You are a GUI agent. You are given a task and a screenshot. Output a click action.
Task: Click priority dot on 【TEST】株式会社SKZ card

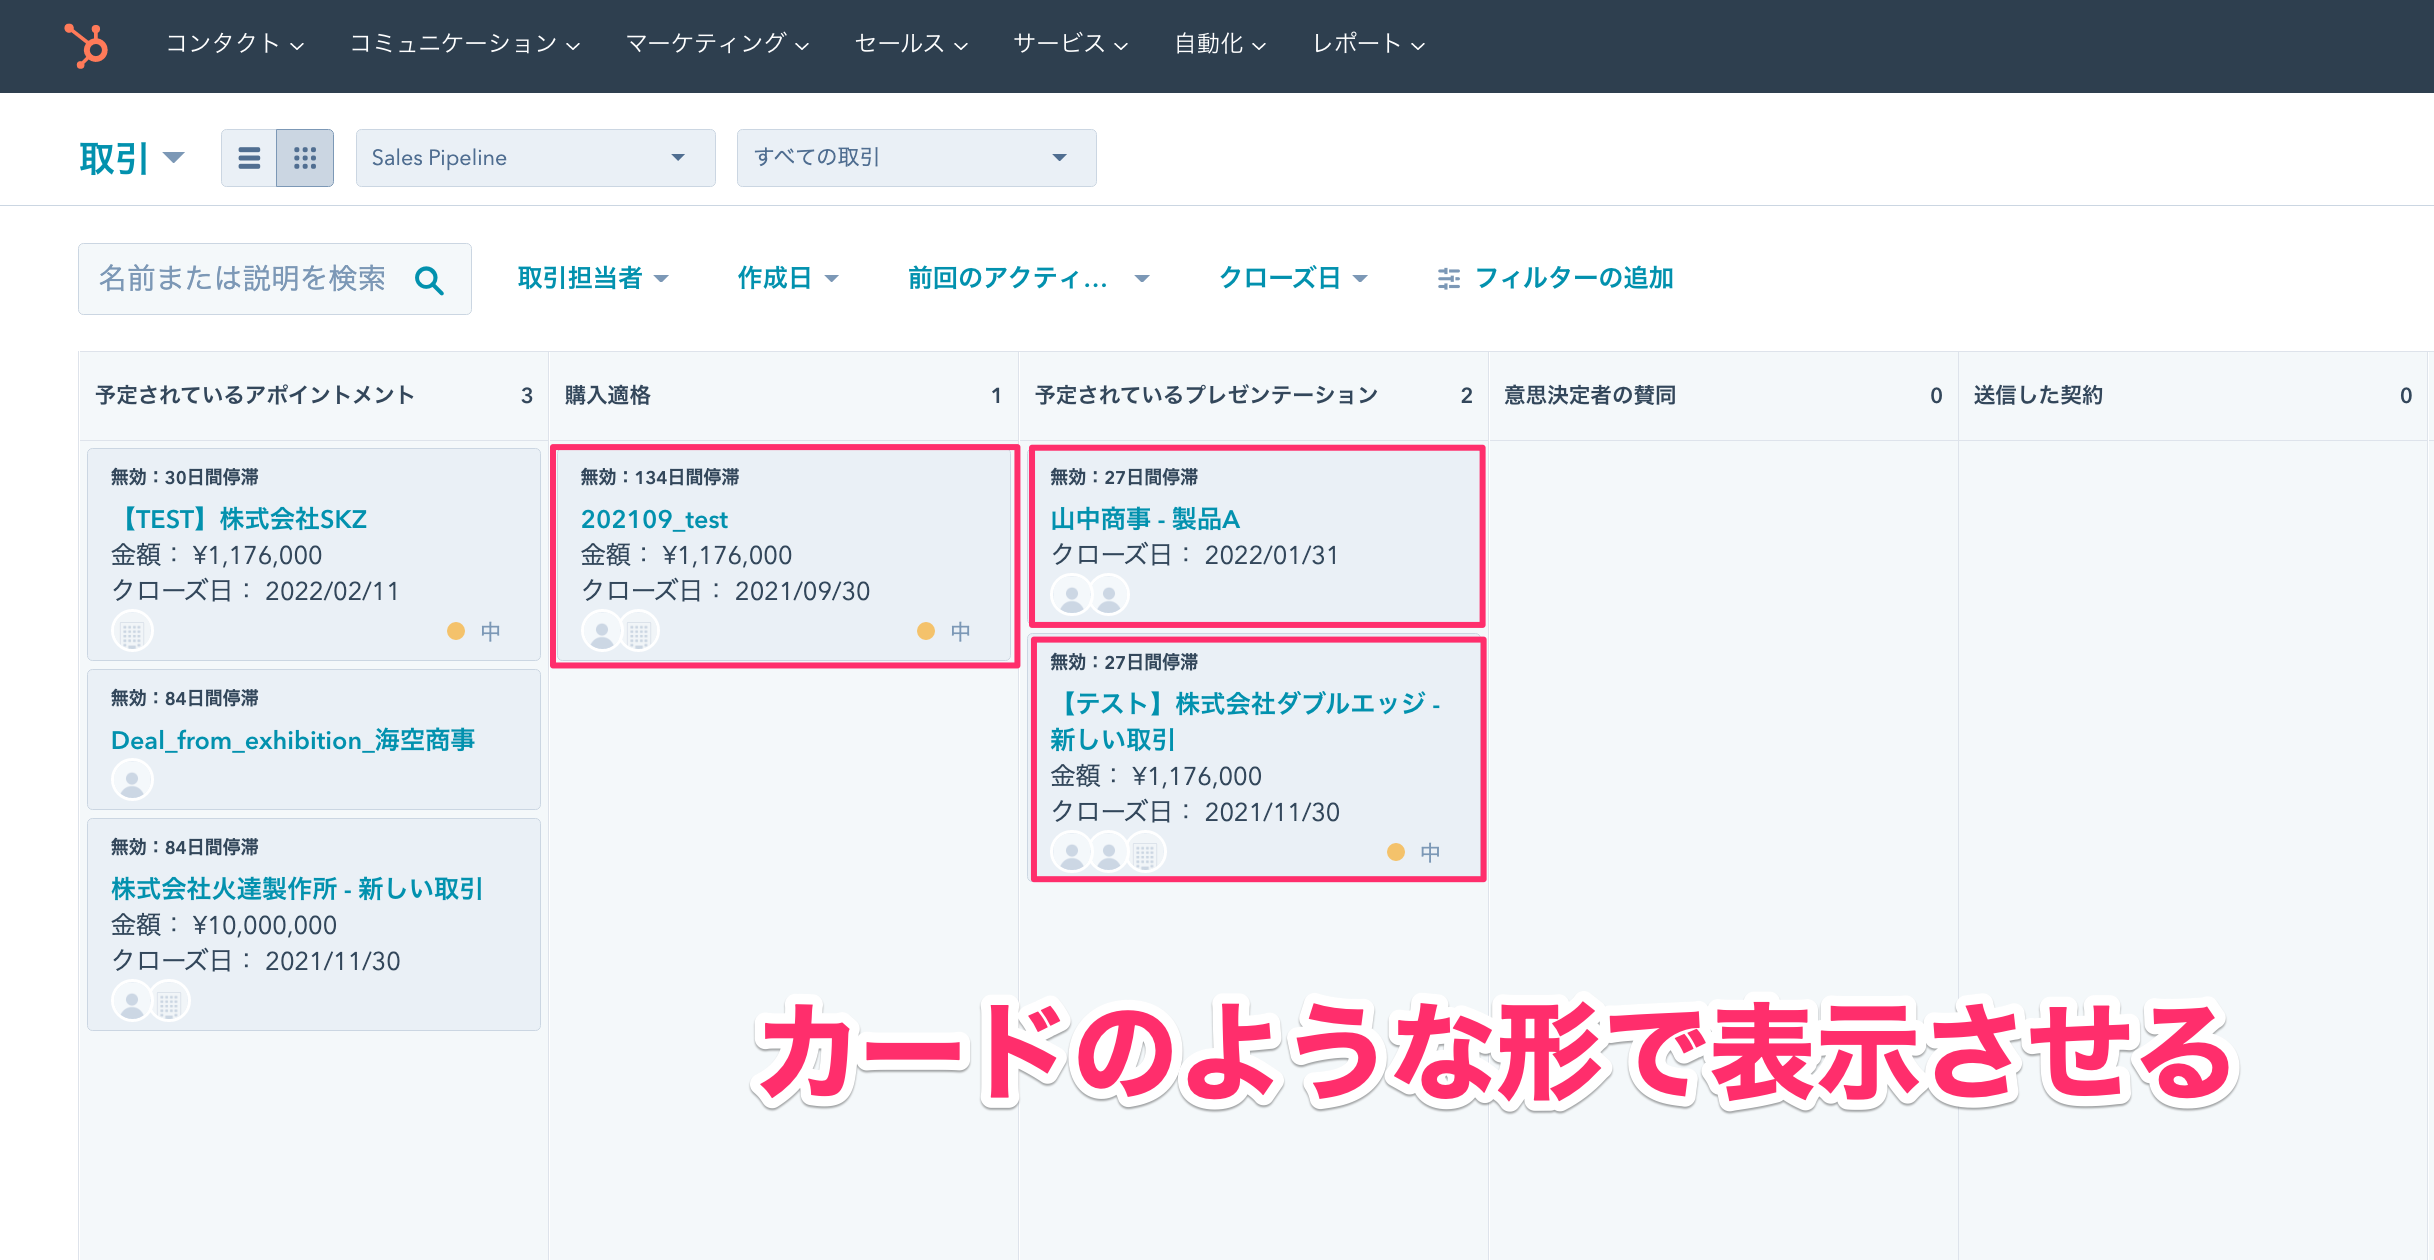click(456, 631)
